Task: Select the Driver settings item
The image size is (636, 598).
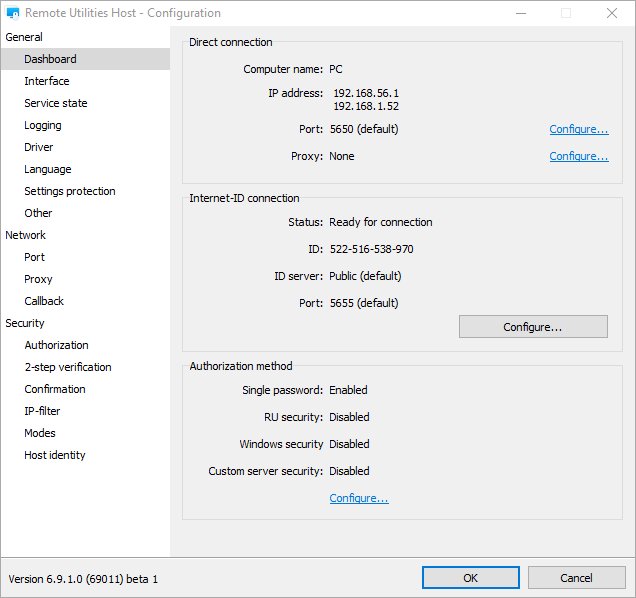Action: (x=39, y=147)
